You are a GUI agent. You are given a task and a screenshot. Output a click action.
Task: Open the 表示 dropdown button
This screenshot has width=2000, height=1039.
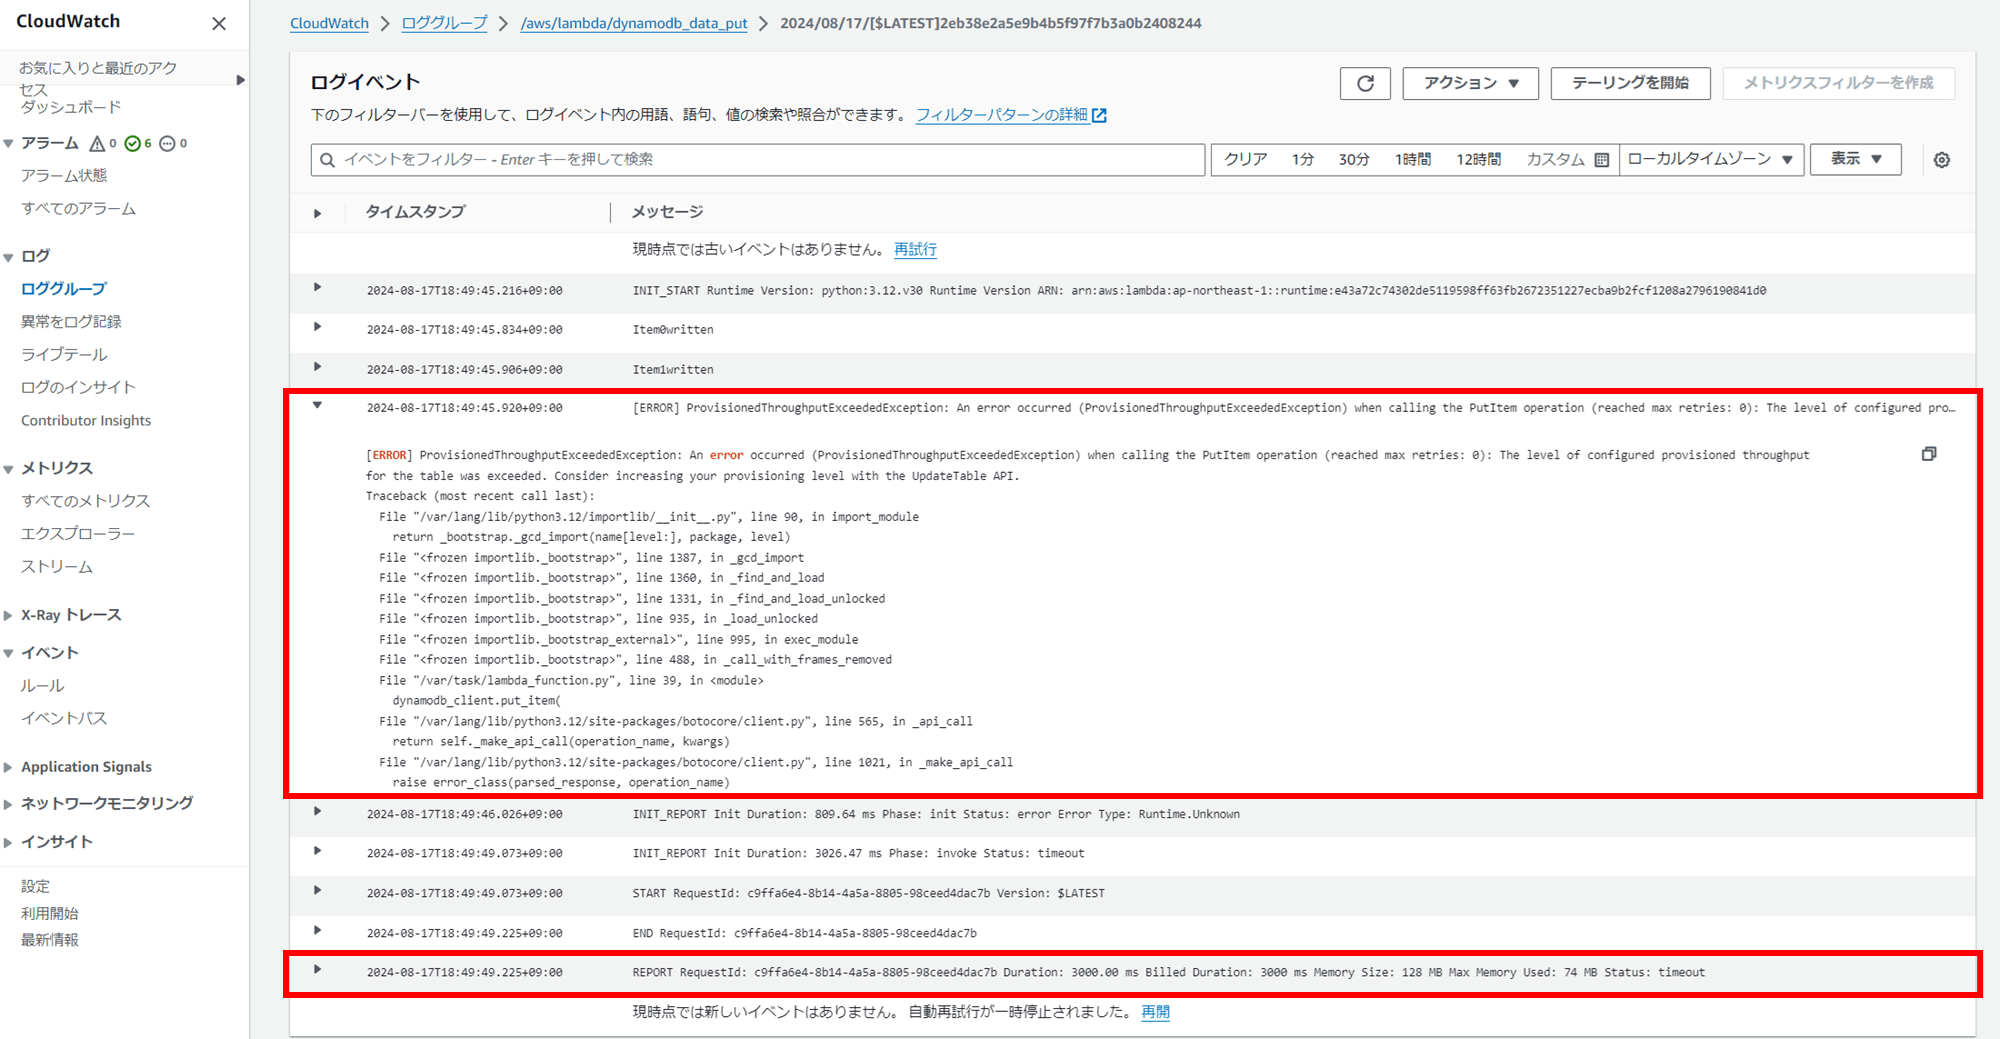1856,159
